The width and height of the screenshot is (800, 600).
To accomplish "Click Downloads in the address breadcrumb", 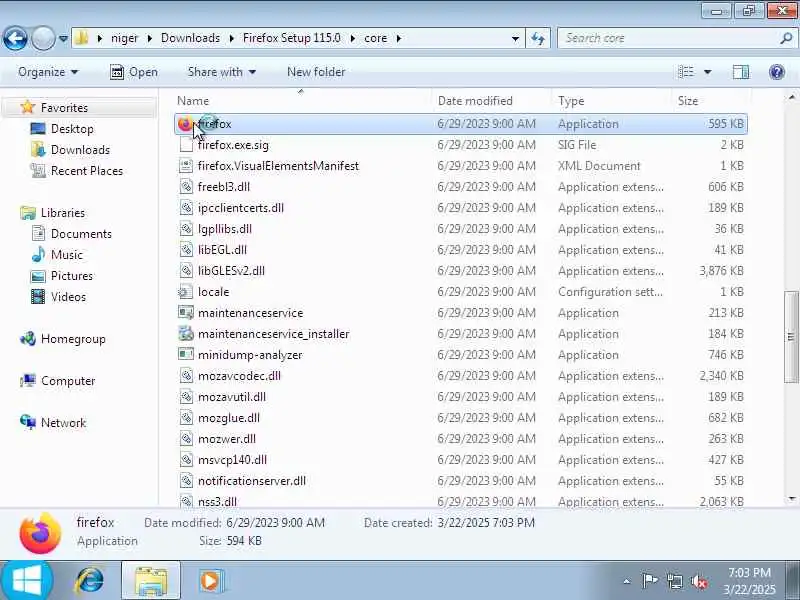I will click(x=190, y=38).
